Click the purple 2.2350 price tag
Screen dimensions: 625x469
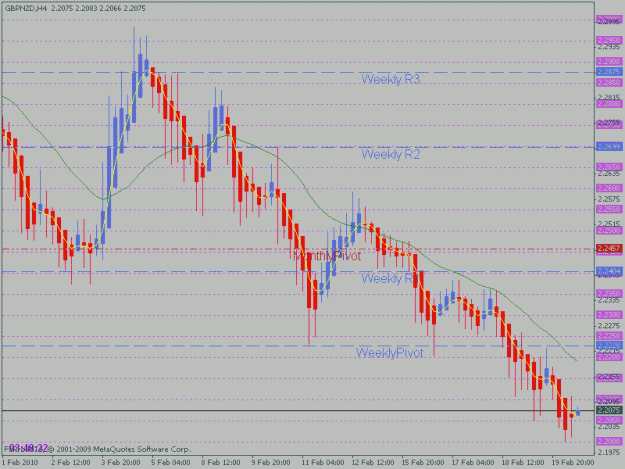coord(609,294)
